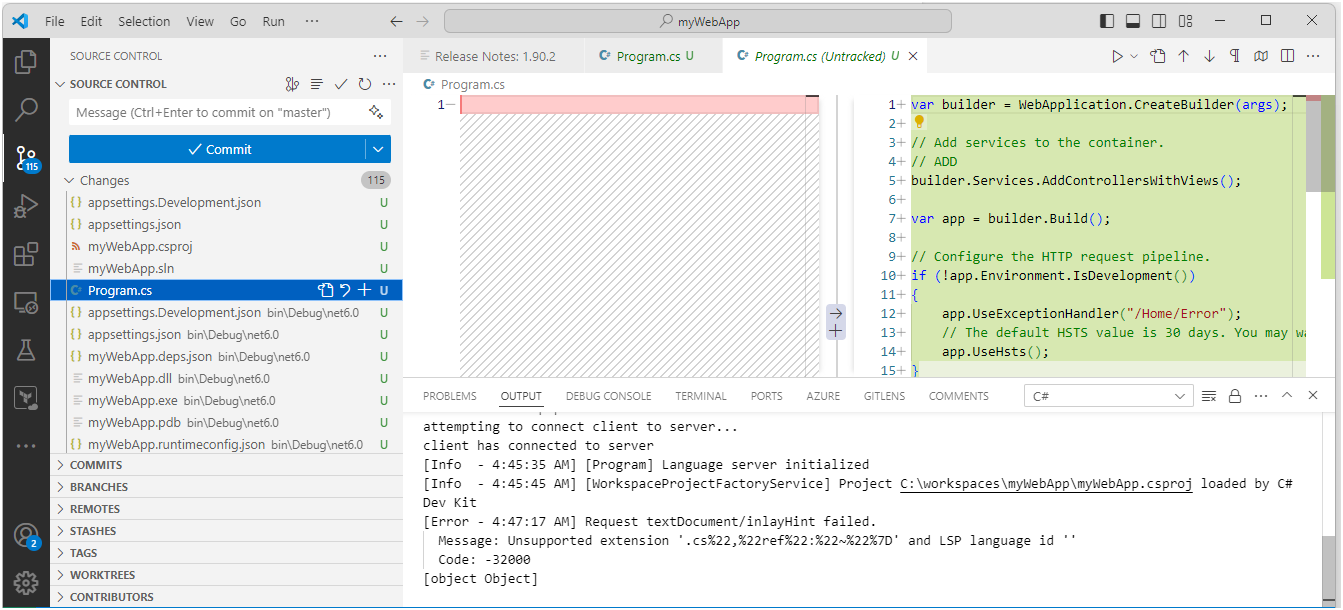Click the checkmark commit icon in Source Control header
The image size is (1343, 610).
tap(341, 84)
